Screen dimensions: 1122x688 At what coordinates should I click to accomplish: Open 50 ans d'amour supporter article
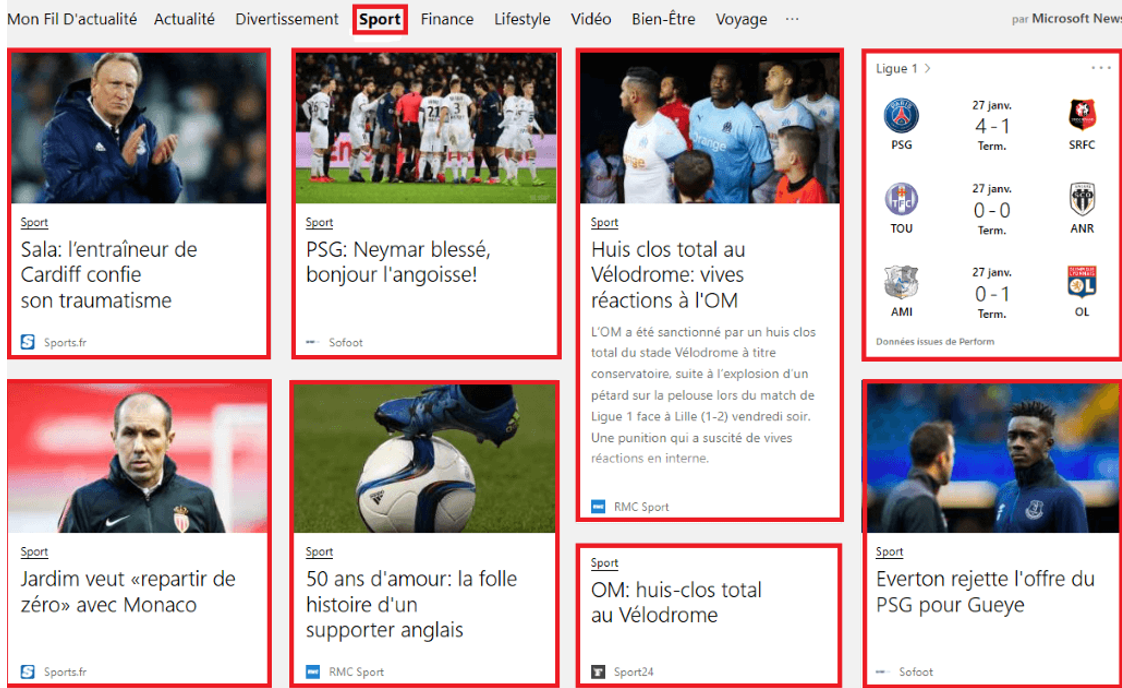tap(411, 604)
